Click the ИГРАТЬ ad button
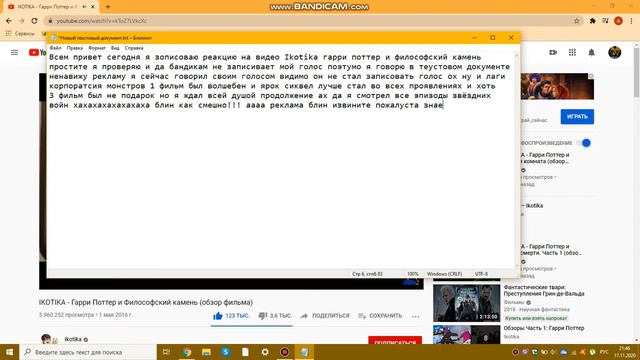This screenshot has height=360, width=640. click(577, 117)
